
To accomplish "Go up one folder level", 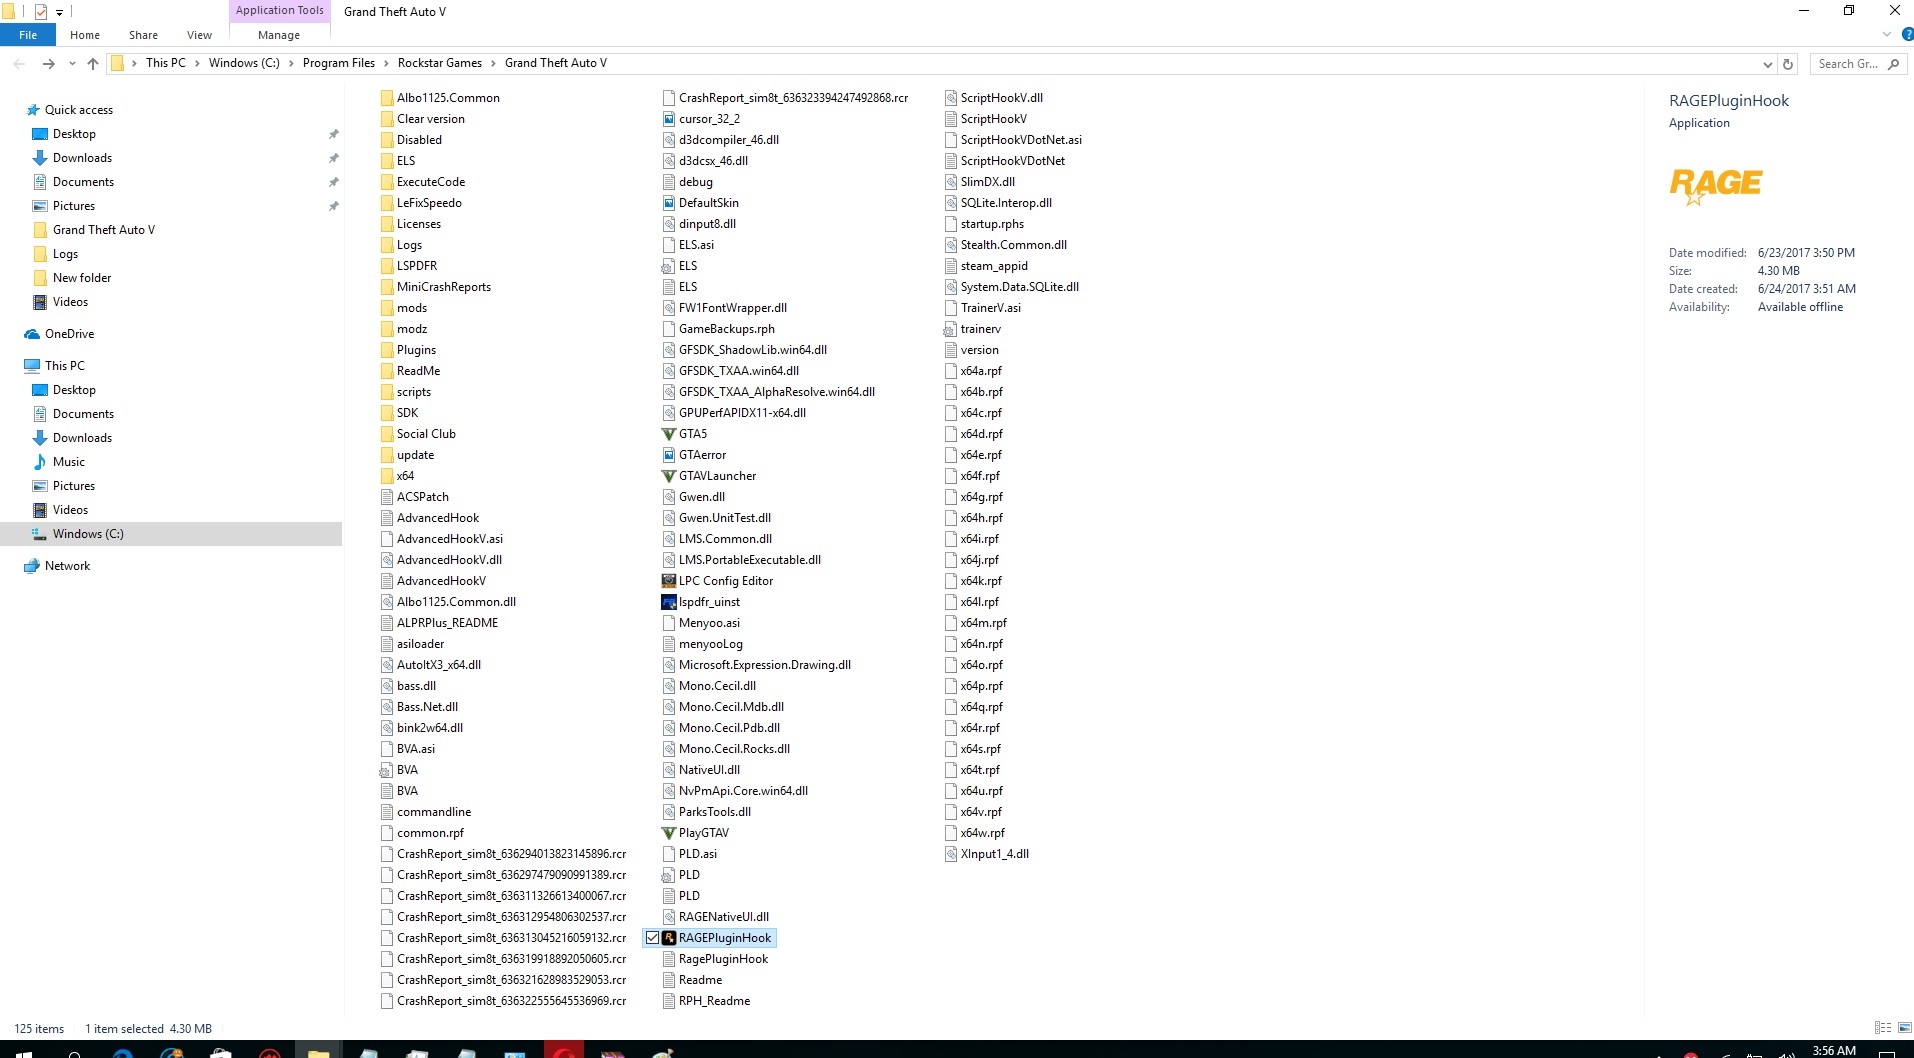I will (x=93, y=63).
